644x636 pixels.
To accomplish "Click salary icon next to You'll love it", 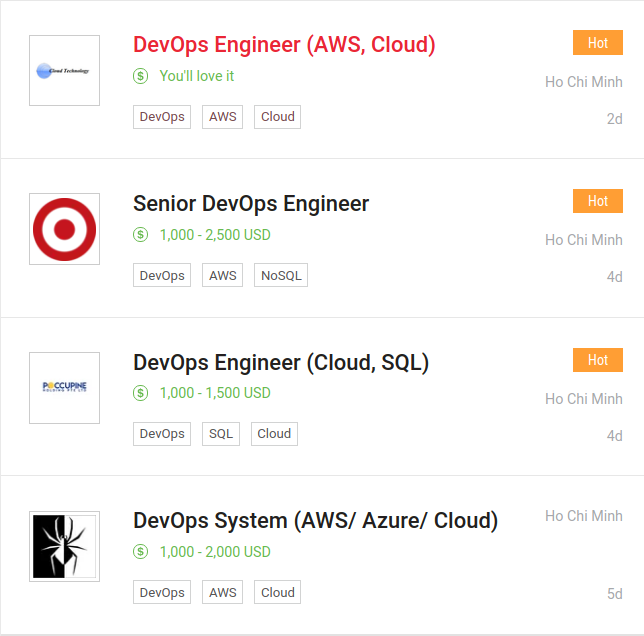I will pyautogui.click(x=140, y=76).
